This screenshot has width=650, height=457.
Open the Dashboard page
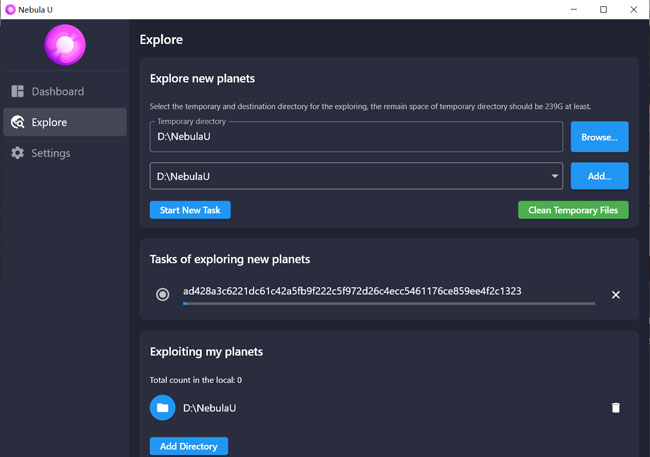57,92
